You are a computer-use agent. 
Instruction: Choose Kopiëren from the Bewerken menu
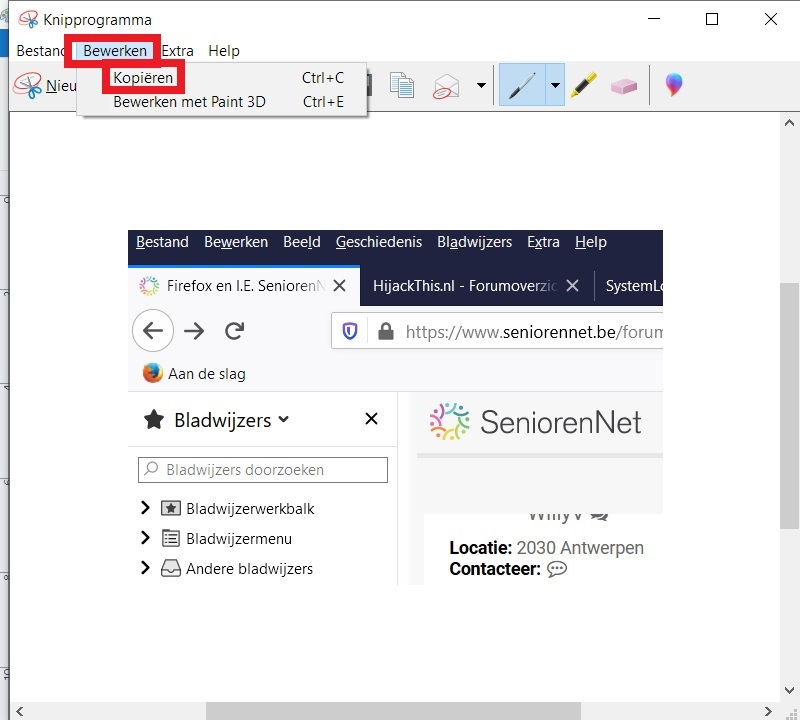pyautogui.click(x=143, y=78)
